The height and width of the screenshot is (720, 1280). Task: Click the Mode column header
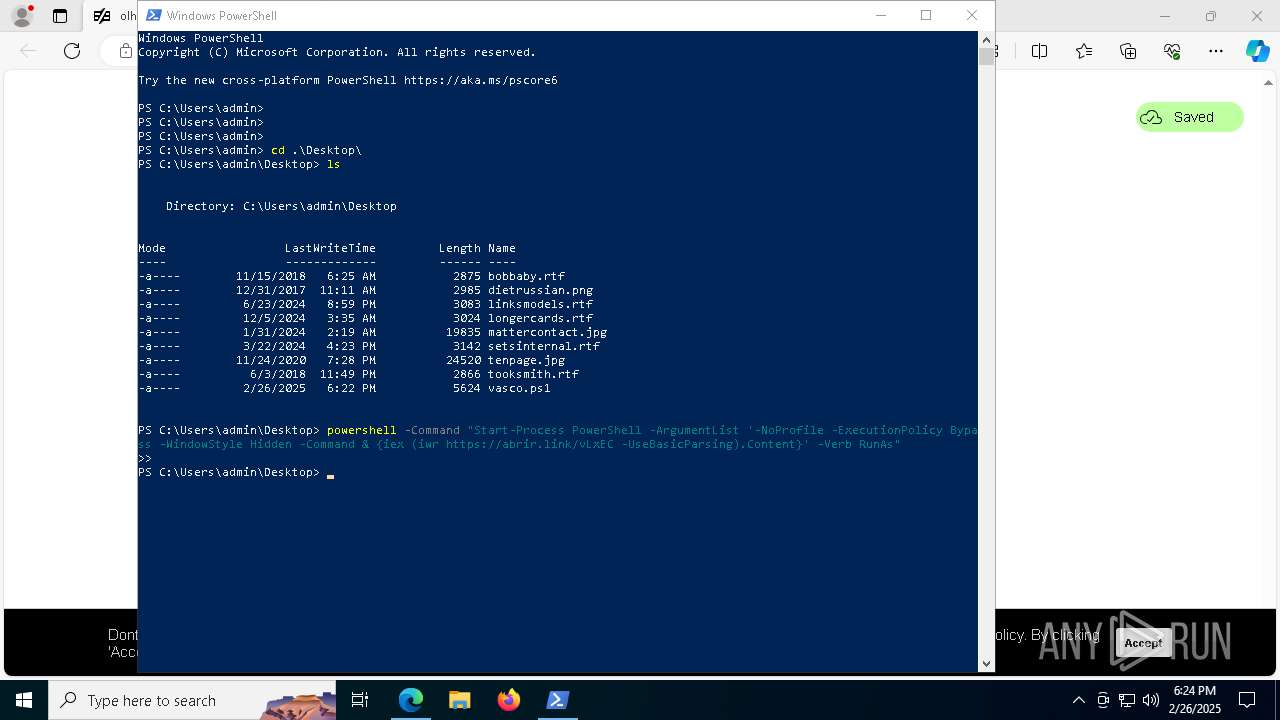coord(152,248)
